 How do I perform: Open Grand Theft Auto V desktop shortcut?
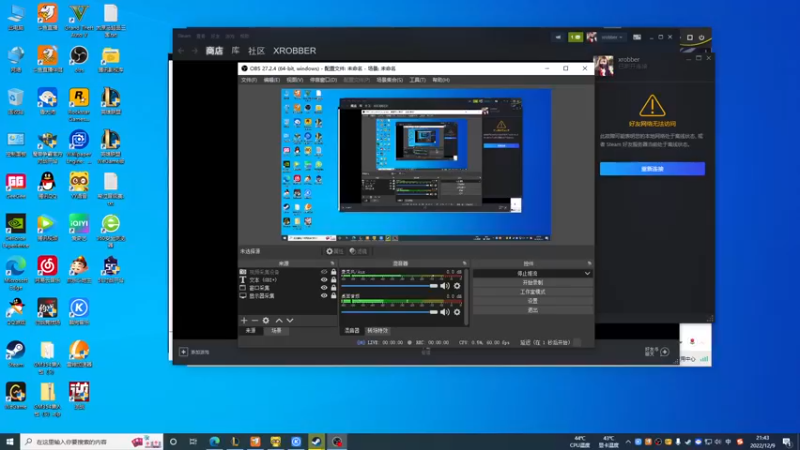(79, 19)
